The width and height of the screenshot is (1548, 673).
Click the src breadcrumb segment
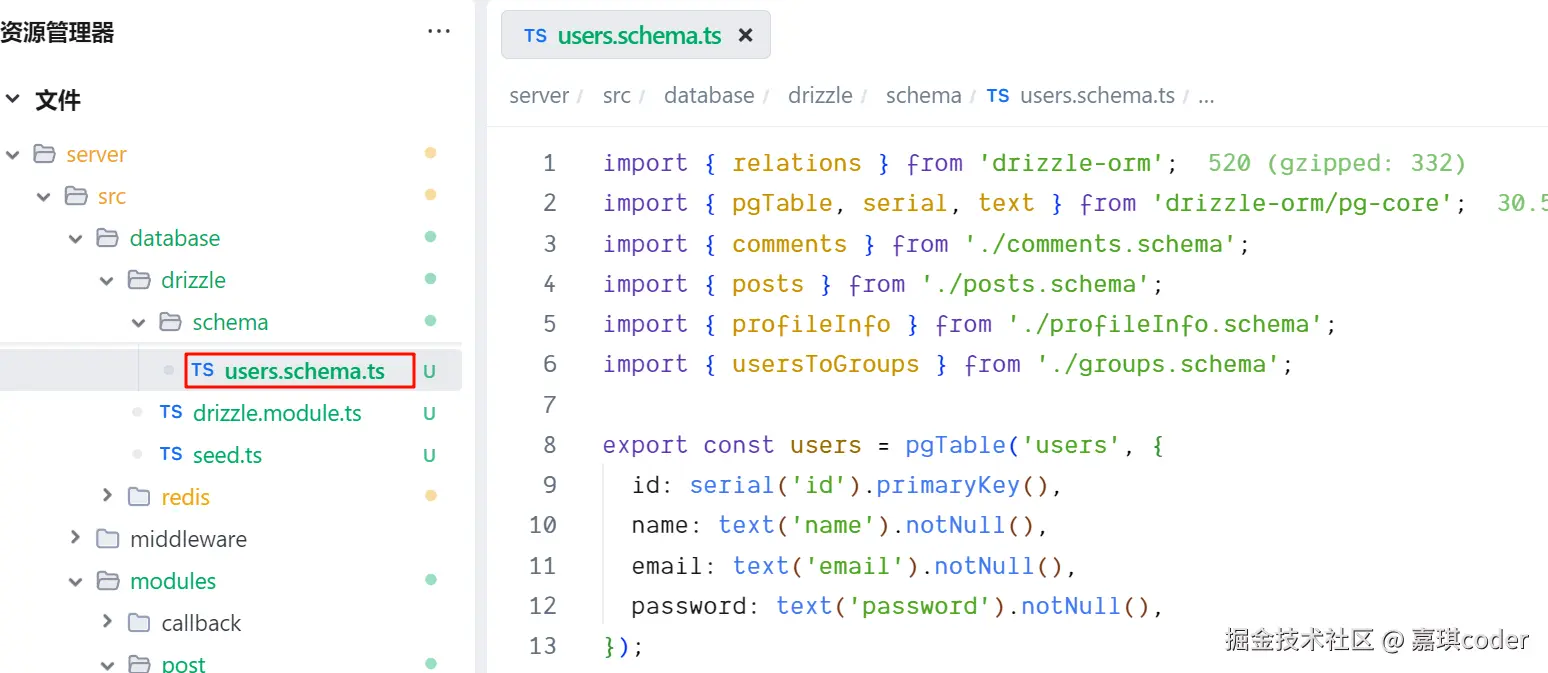point(617,96)
